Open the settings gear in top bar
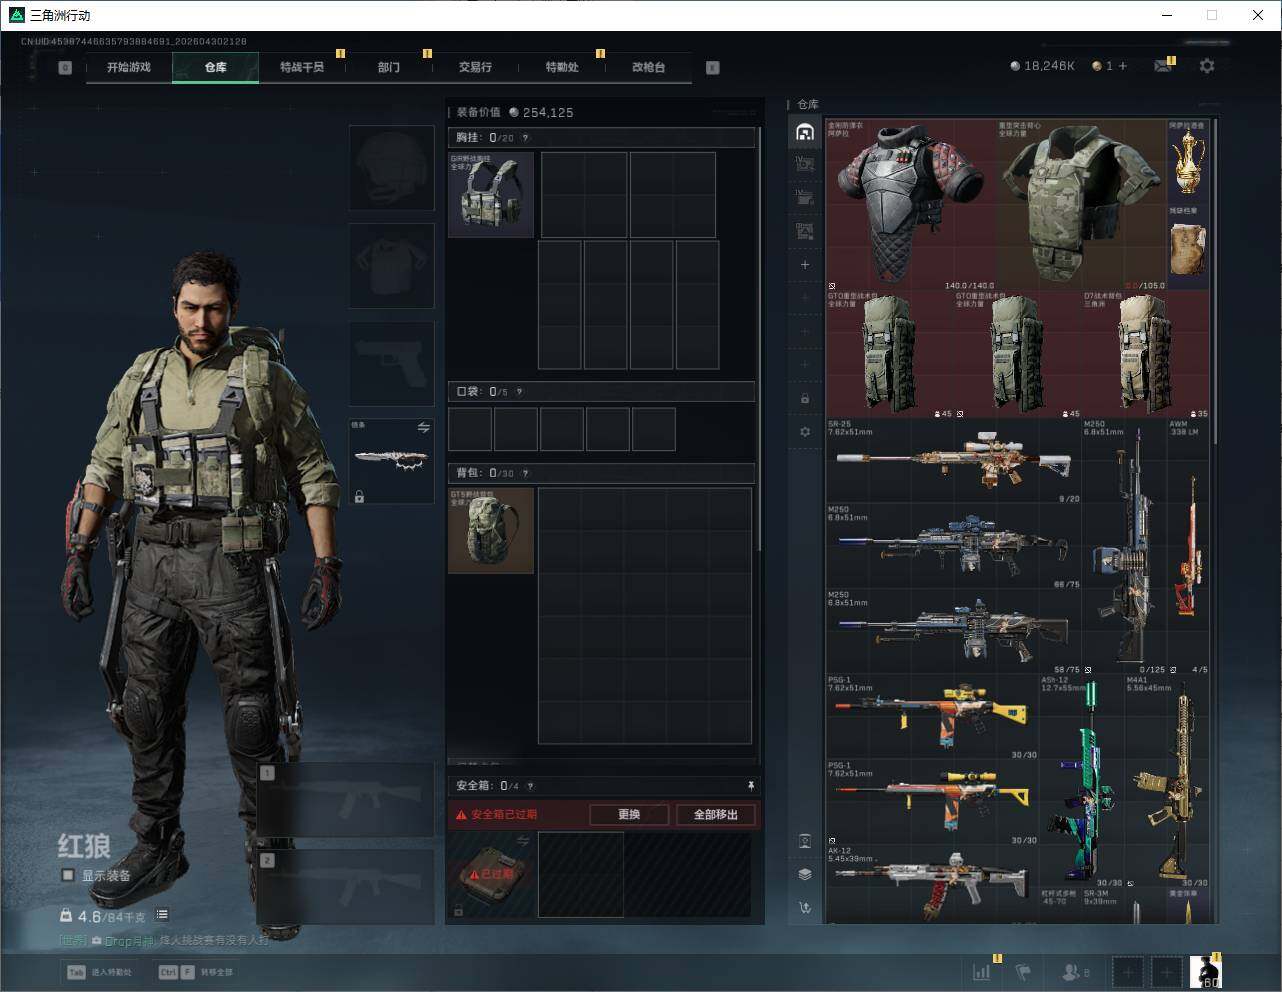Image resolution: width=1282 pixels, height=992 pixels. coord(1207,66)
